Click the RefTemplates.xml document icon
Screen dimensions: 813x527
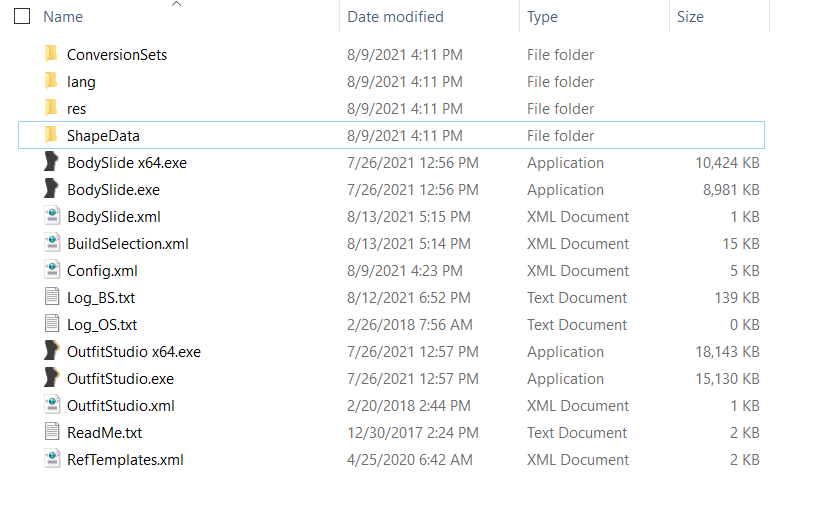(x=52, y=458)
